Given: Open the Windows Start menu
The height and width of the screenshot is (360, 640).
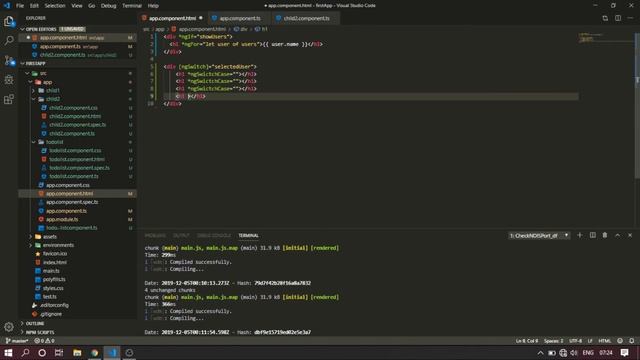Looking at the screenshot, I should pos(8,353).
